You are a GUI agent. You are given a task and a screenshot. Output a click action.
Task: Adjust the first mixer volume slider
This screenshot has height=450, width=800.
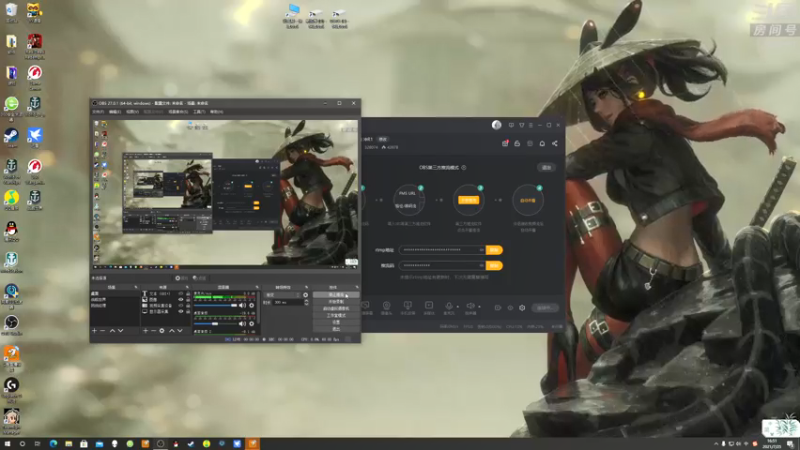coord(216,305)
